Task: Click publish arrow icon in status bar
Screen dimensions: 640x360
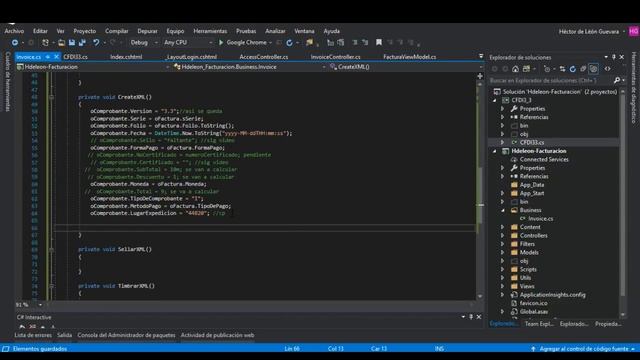Action: pyautogui.click(x=533, y=349)
